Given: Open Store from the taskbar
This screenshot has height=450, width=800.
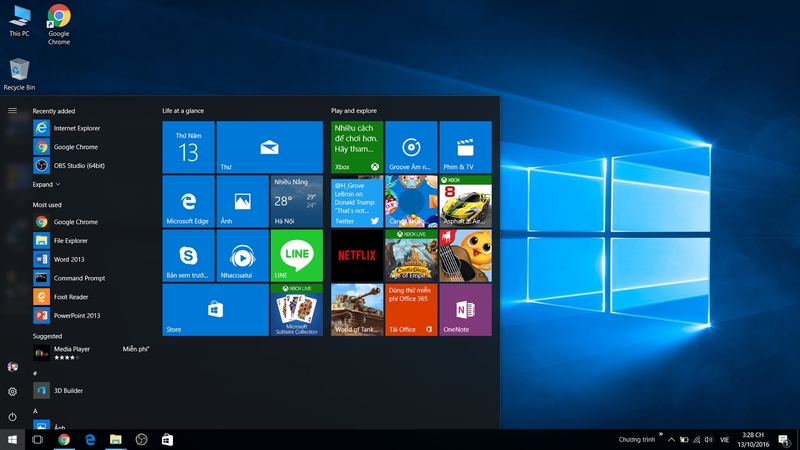Looking at the screenshot, I should (x=167, y=439).
